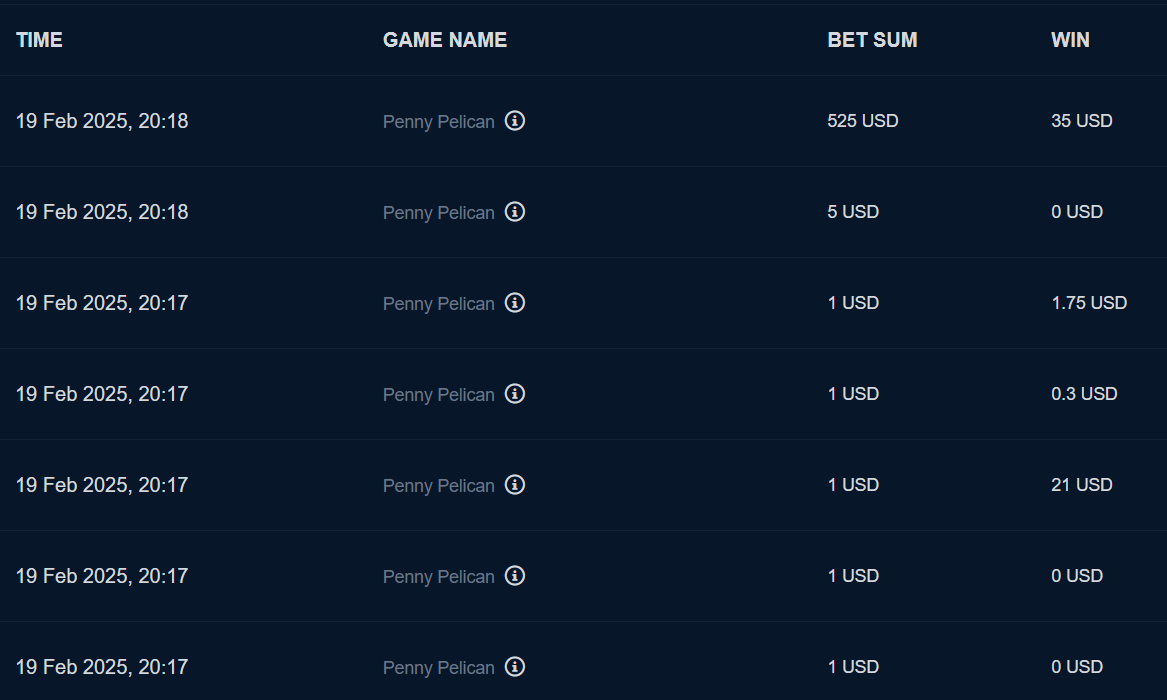
Task: Click the 525 USD bet sum value
Action: coord(863,121)
